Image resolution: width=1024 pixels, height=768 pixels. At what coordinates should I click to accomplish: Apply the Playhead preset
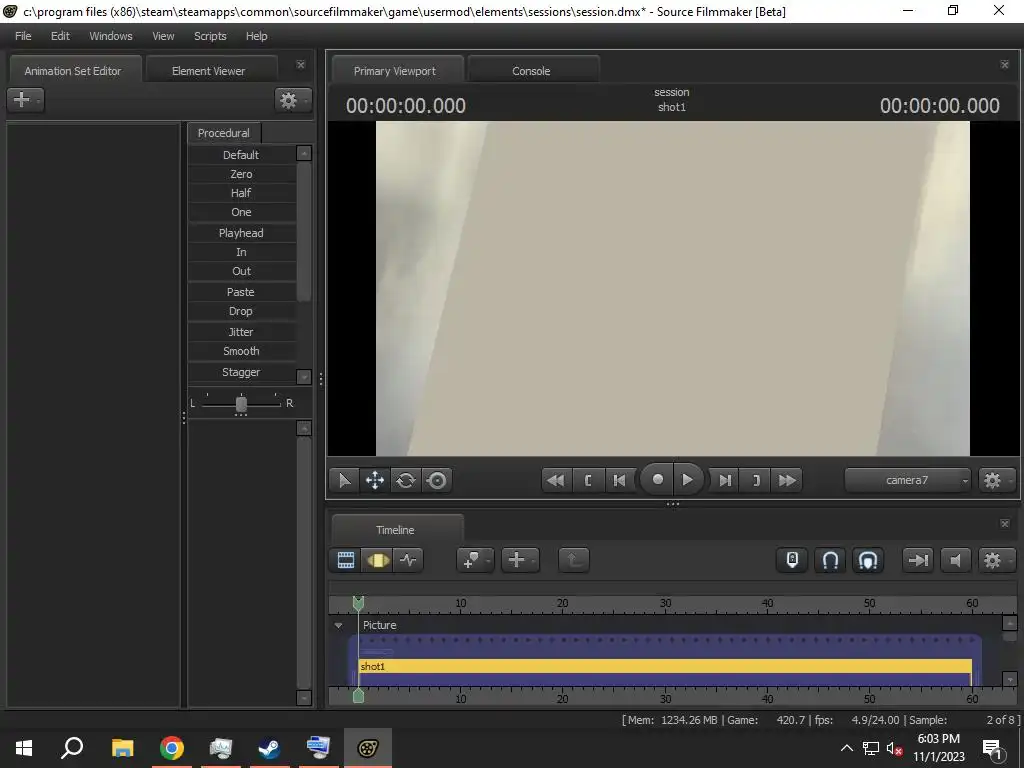pyautogui.click(x=241, y=232)
